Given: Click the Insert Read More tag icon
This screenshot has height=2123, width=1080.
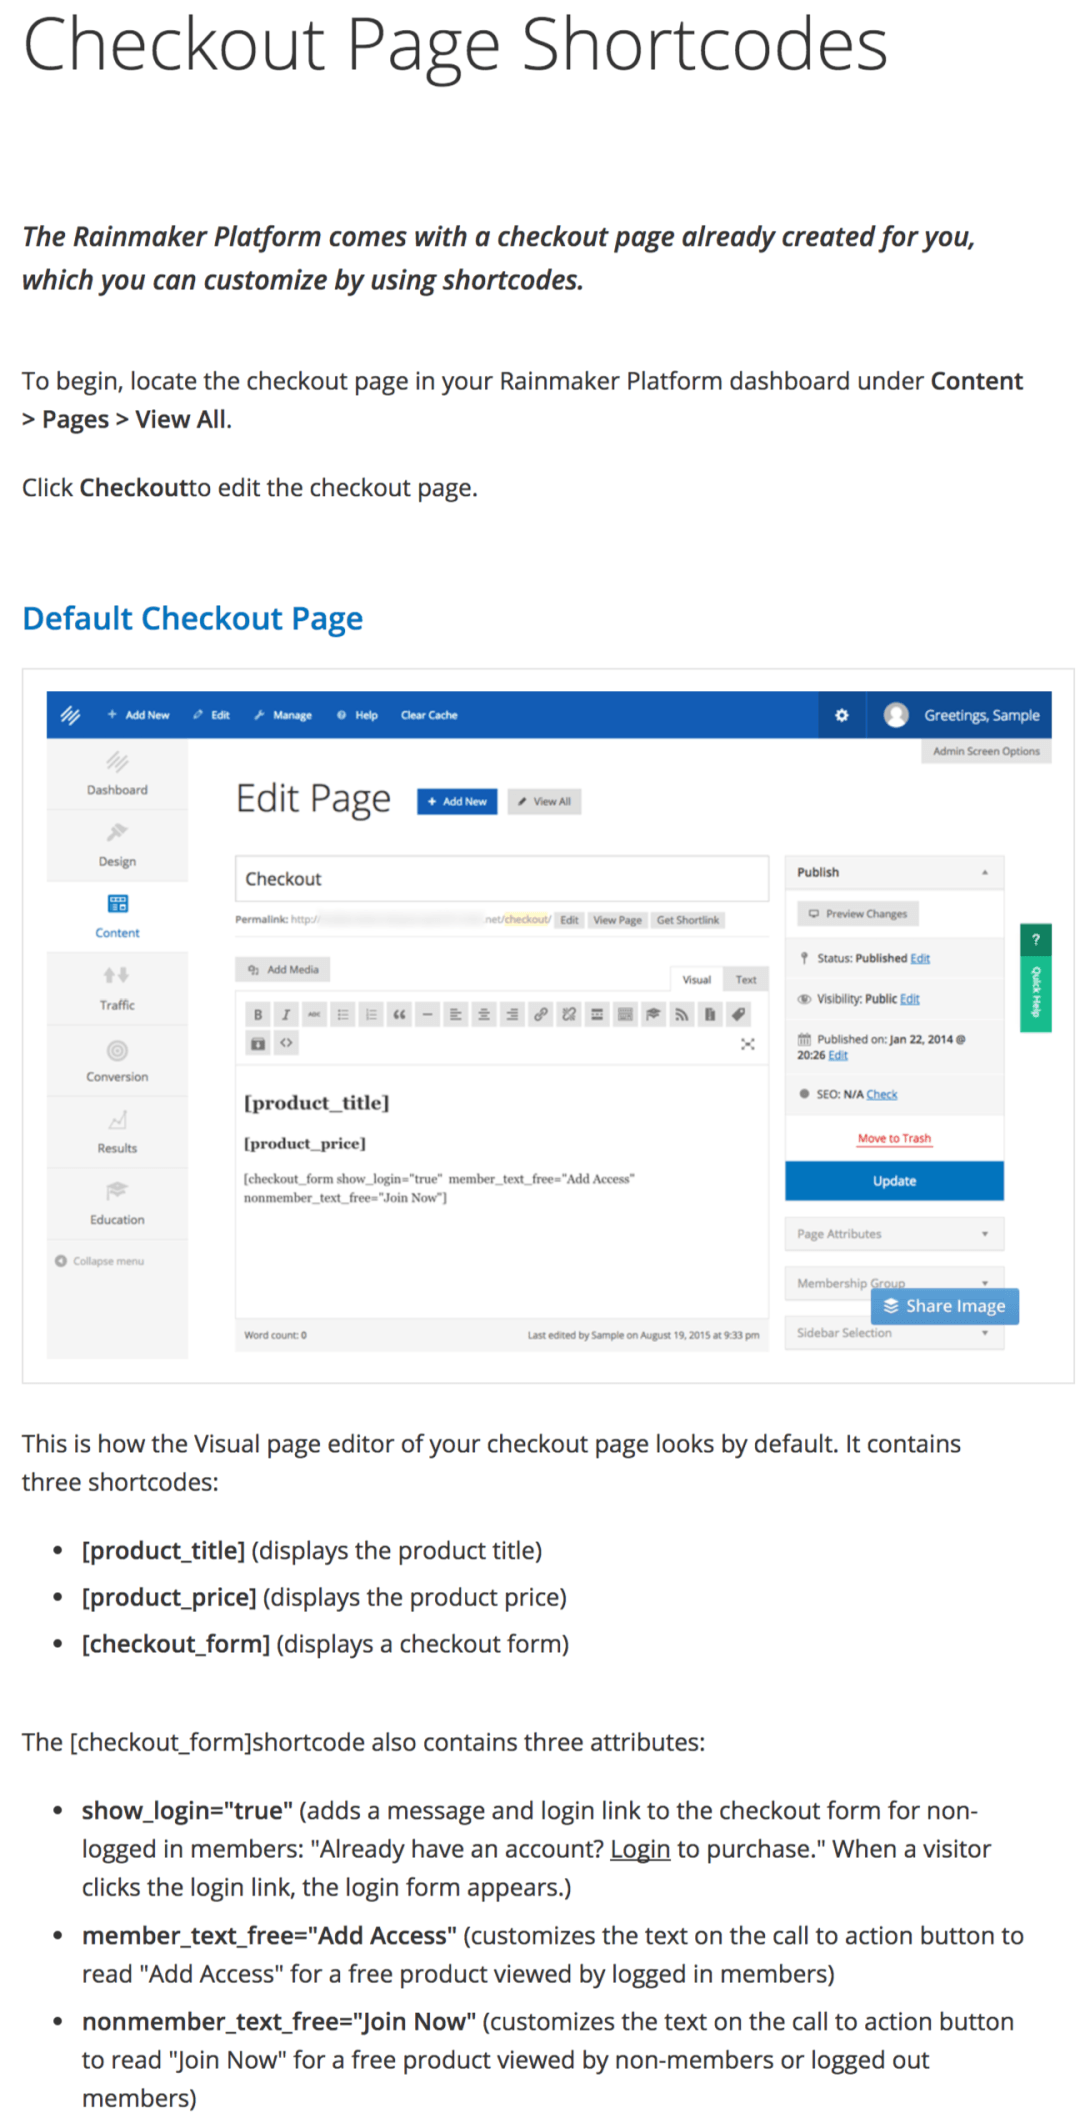Looking at the screenshot, I should point(596,1014).
